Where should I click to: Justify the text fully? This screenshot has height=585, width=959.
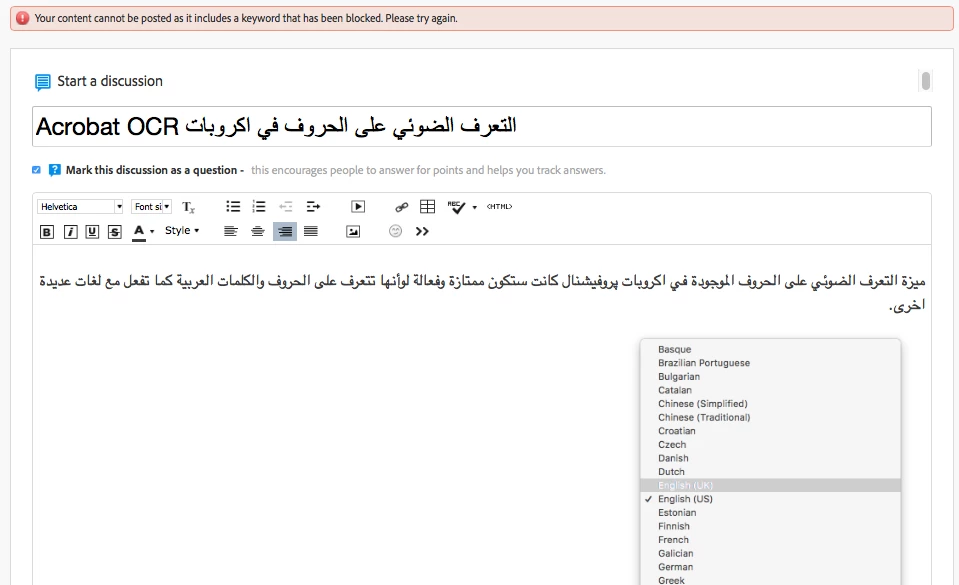311,231
